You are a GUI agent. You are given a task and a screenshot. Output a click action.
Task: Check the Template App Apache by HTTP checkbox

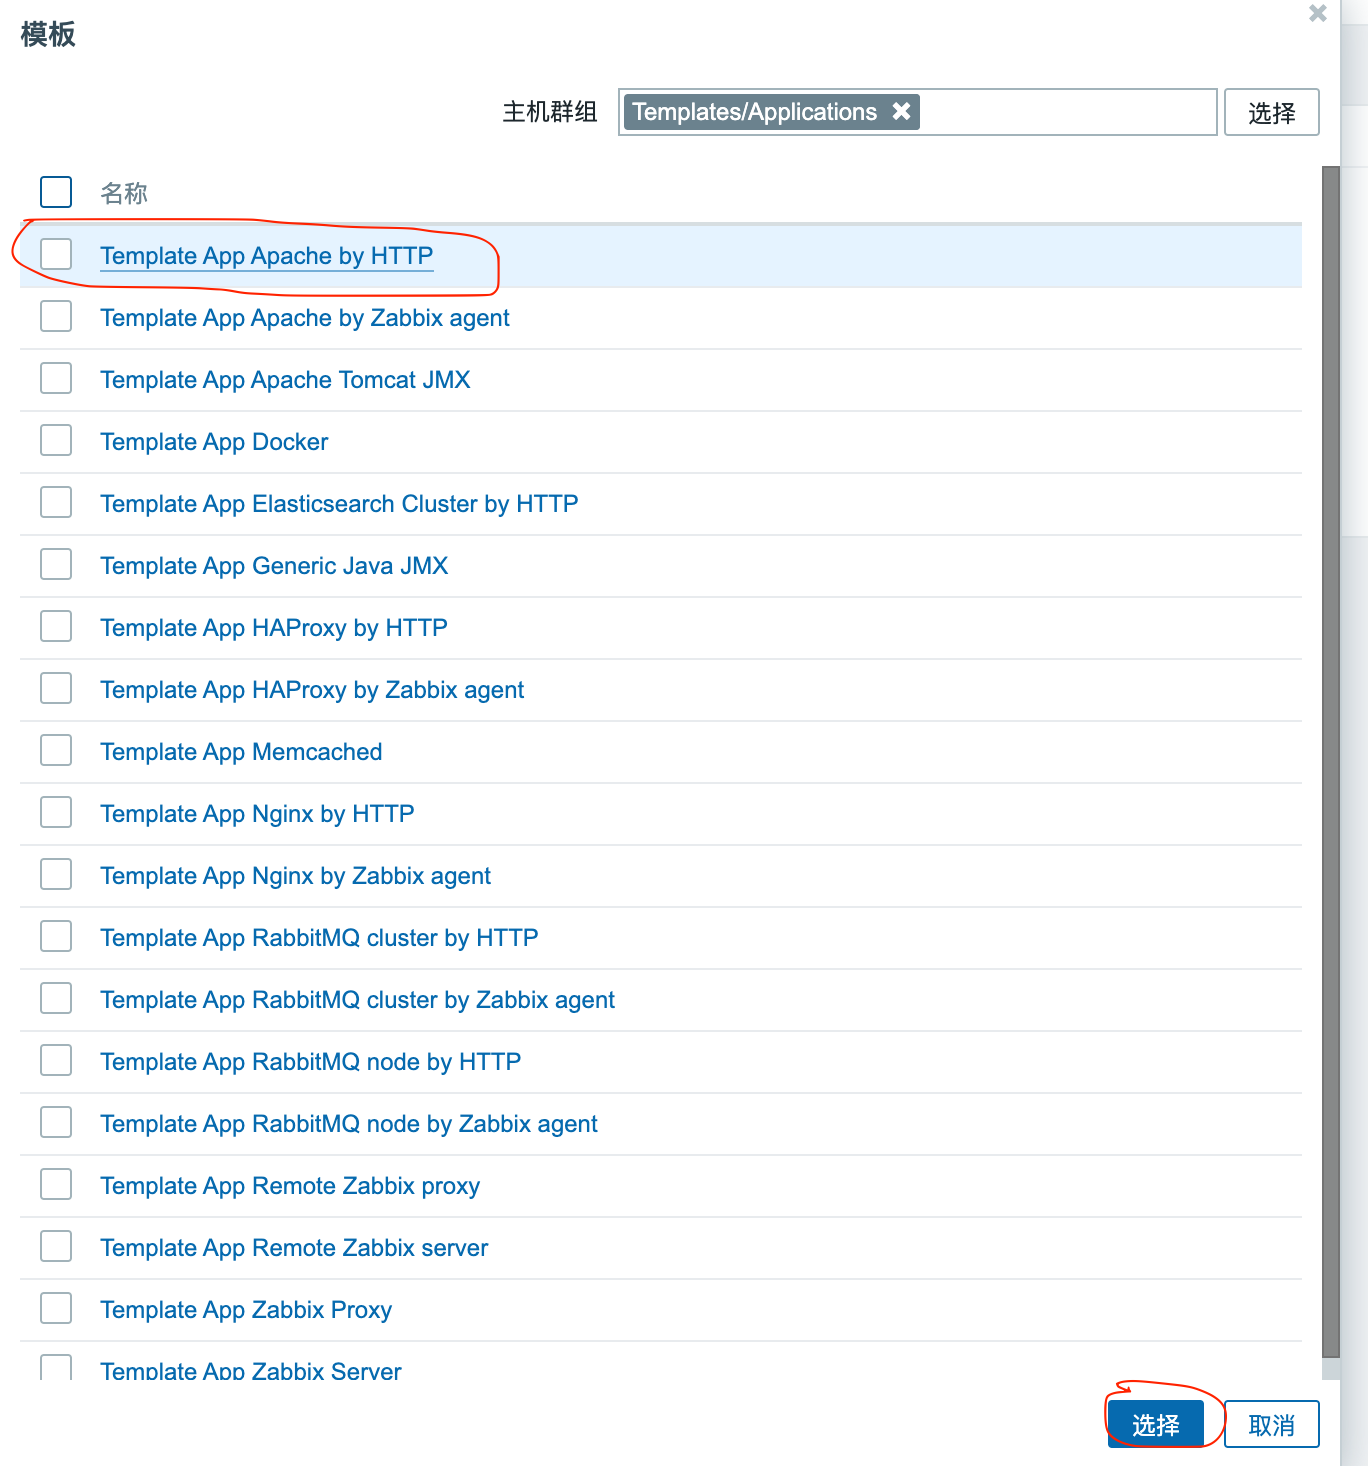click(x=56, y=254)
